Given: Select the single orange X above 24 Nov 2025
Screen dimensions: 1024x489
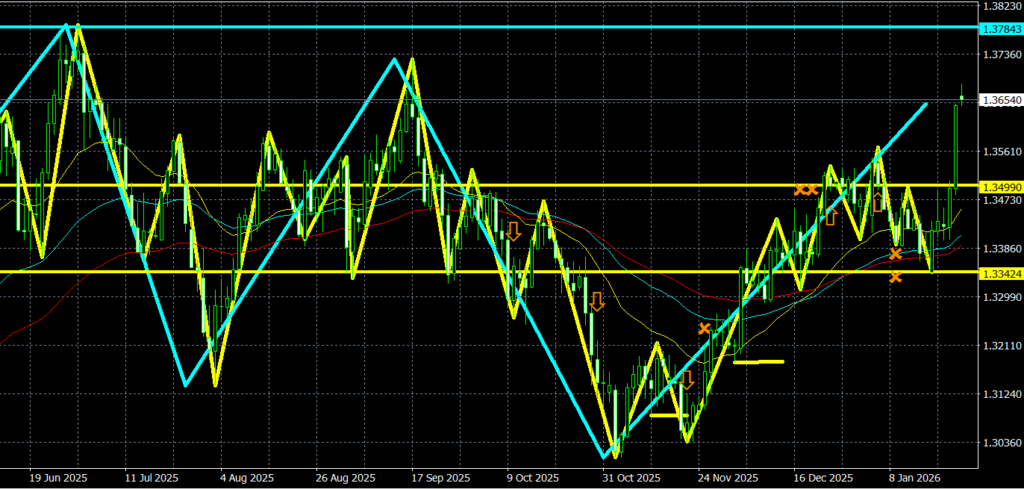Looking at the screenshot, I should [705, 328].
